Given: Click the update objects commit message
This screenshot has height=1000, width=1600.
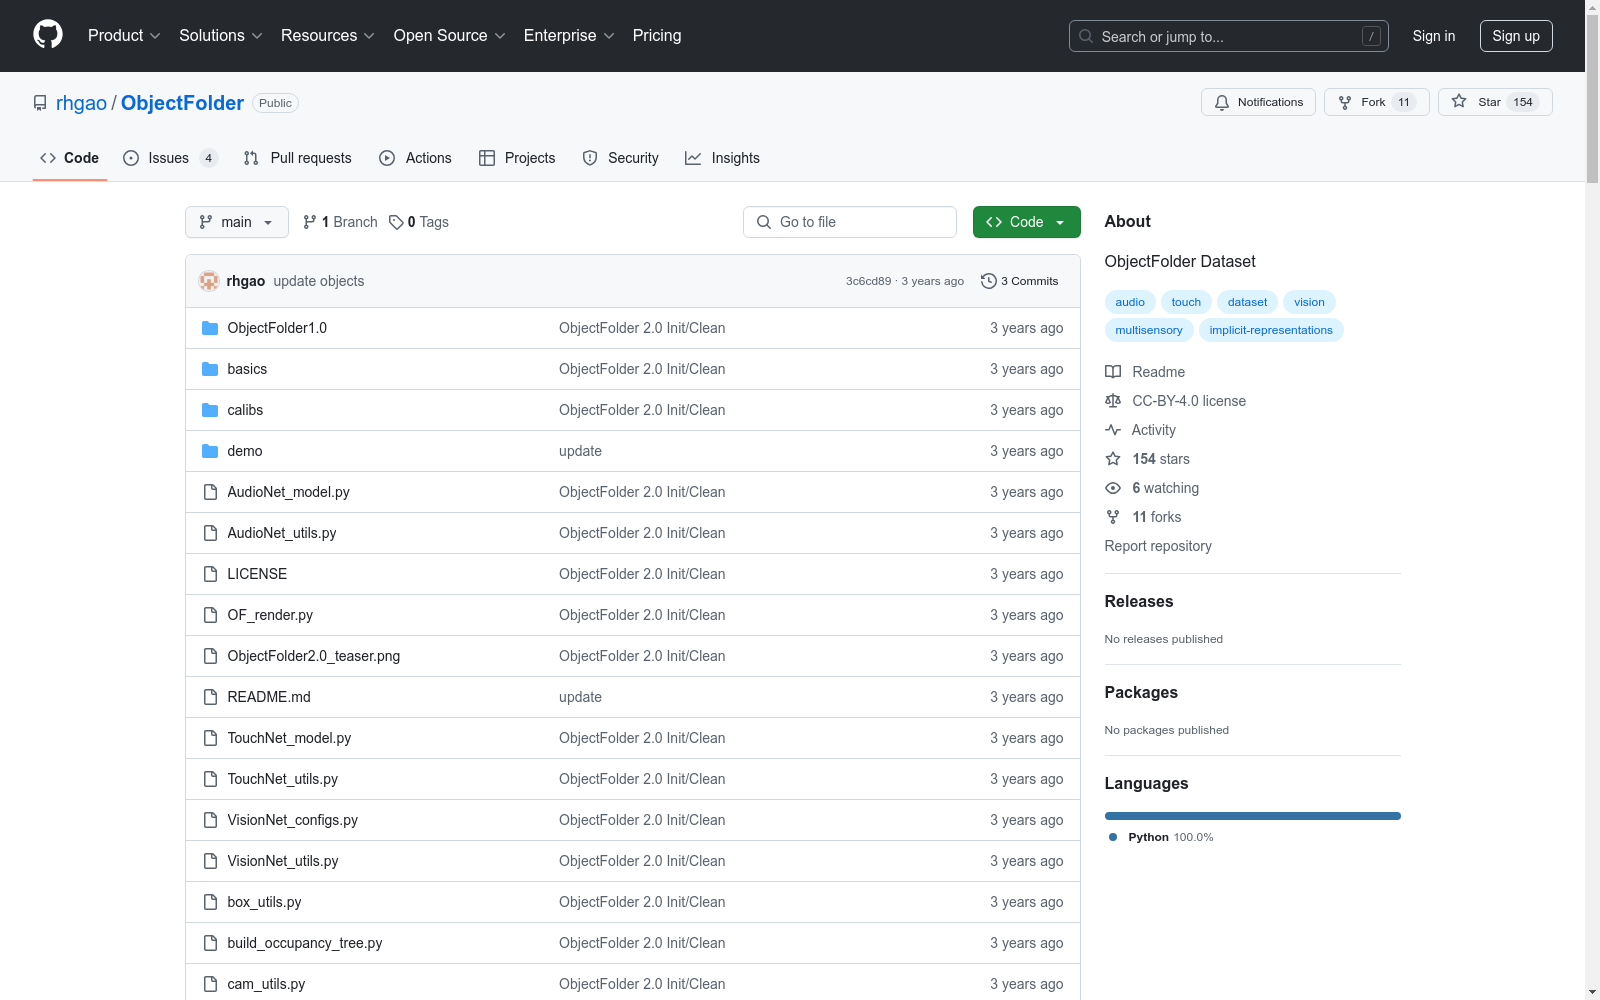Looking at the screenshot, I should pos(319,281).
